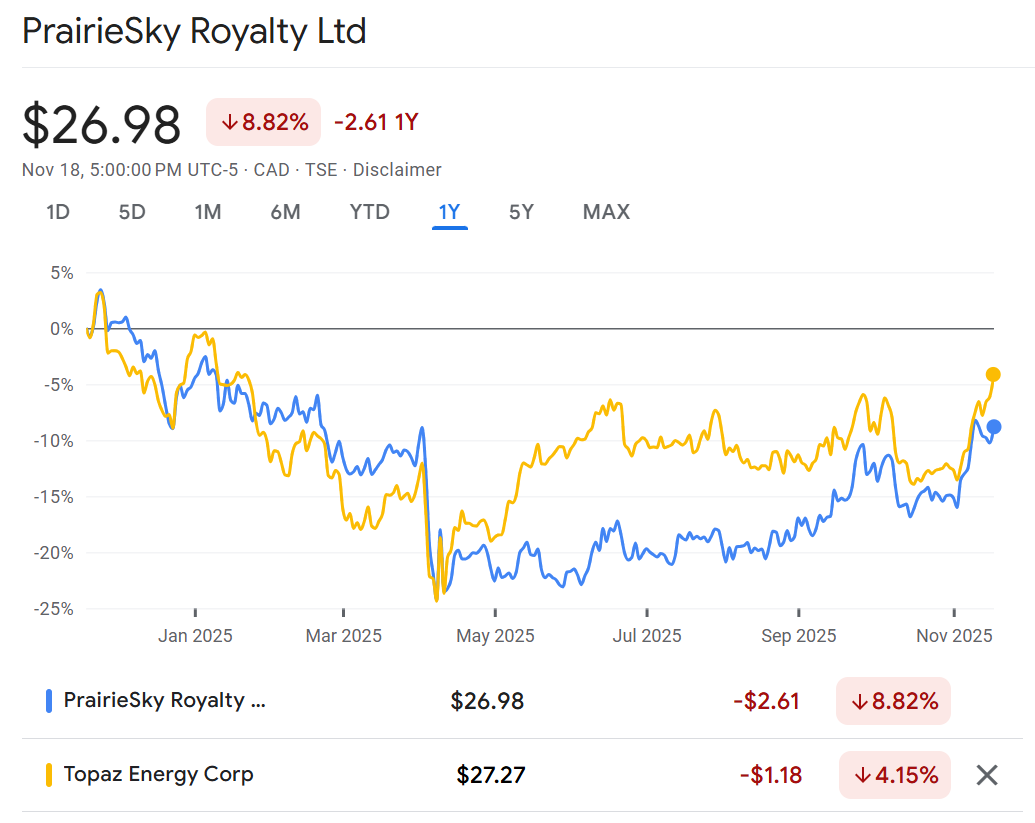Click the May 2025 axis label

coord(495,636)
